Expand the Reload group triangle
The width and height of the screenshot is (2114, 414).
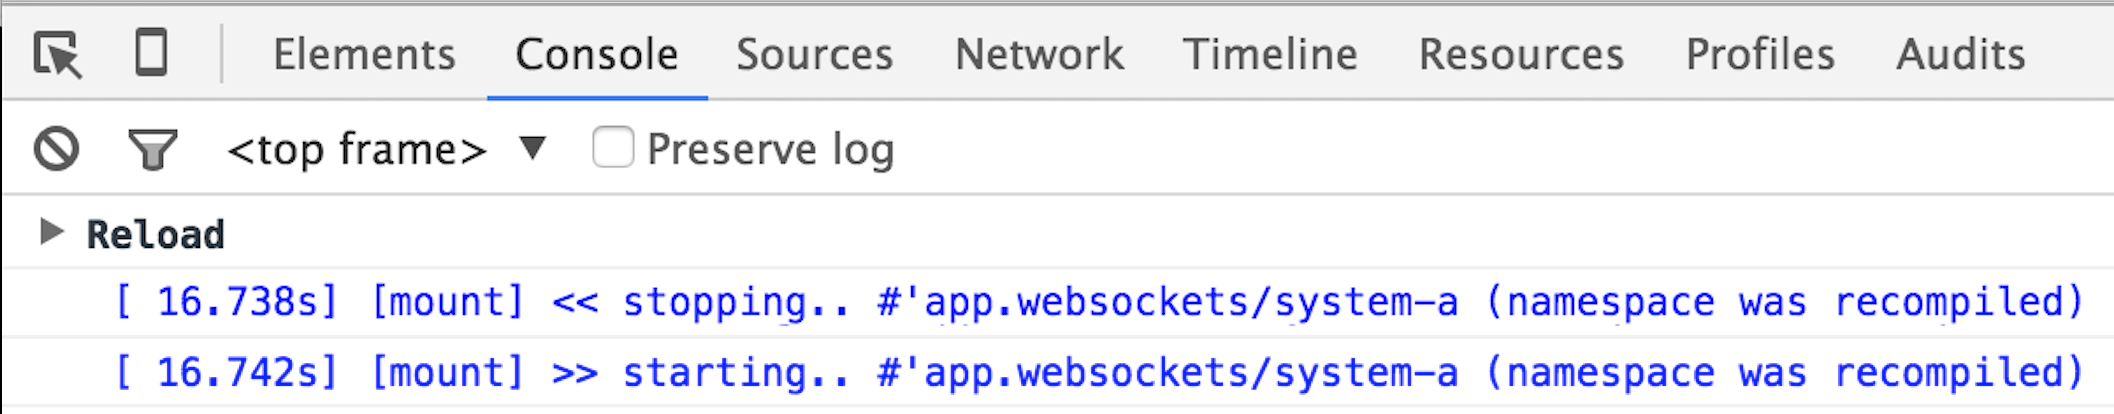tap(50, 233)
